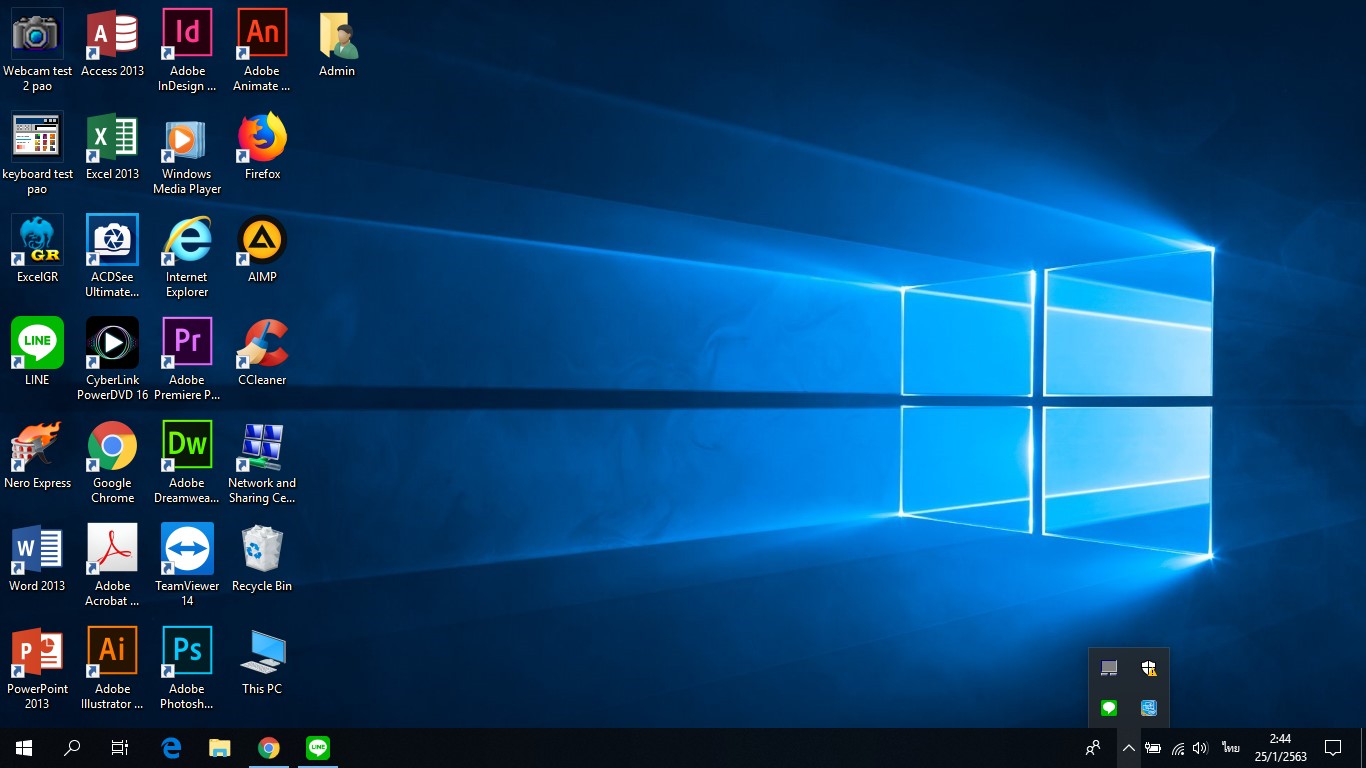Collapse the hidden icons tray chevron
This screenshot has height=768, width=1366.
1128,748
